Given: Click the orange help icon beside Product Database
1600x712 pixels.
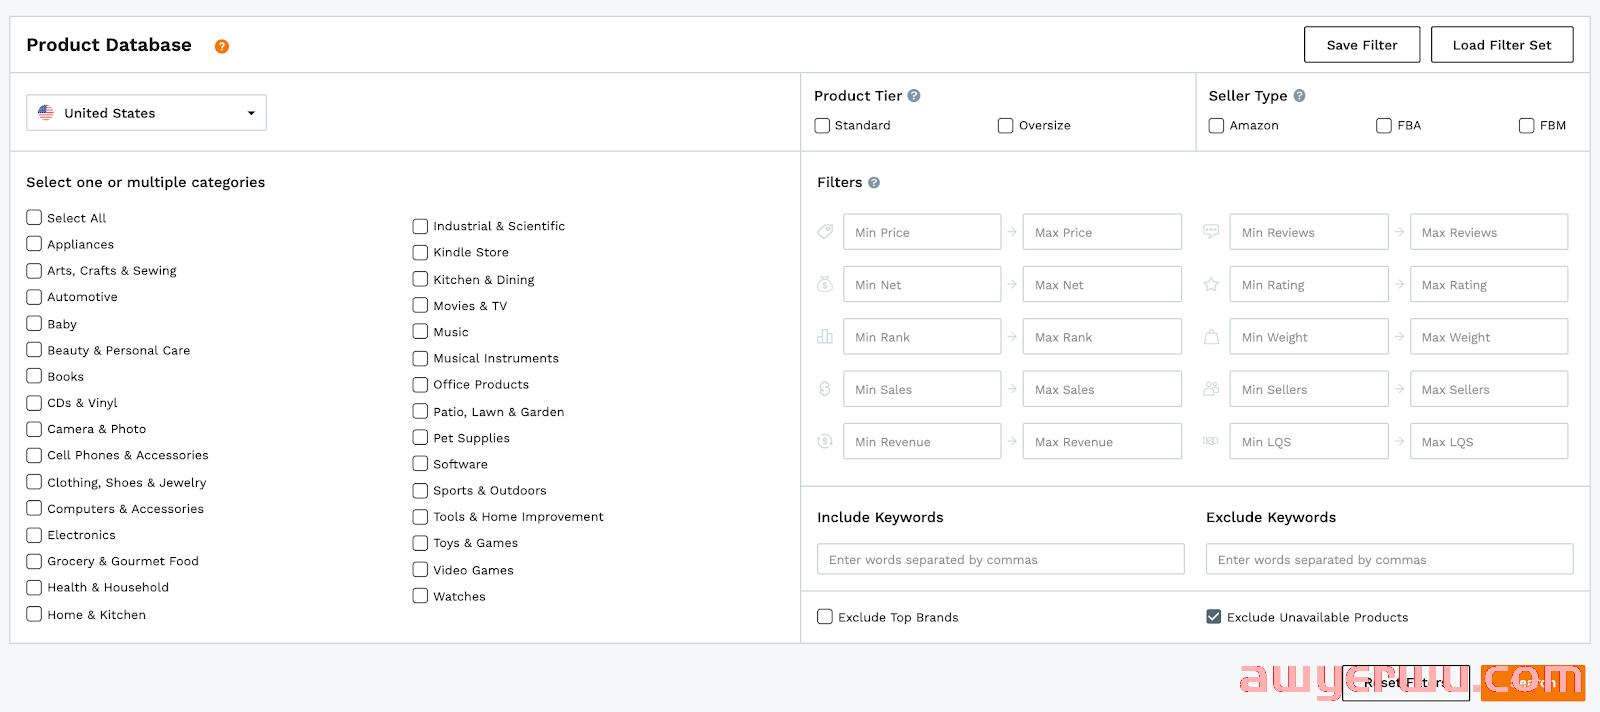Looking at the screenshot, I should click(222, 46).
